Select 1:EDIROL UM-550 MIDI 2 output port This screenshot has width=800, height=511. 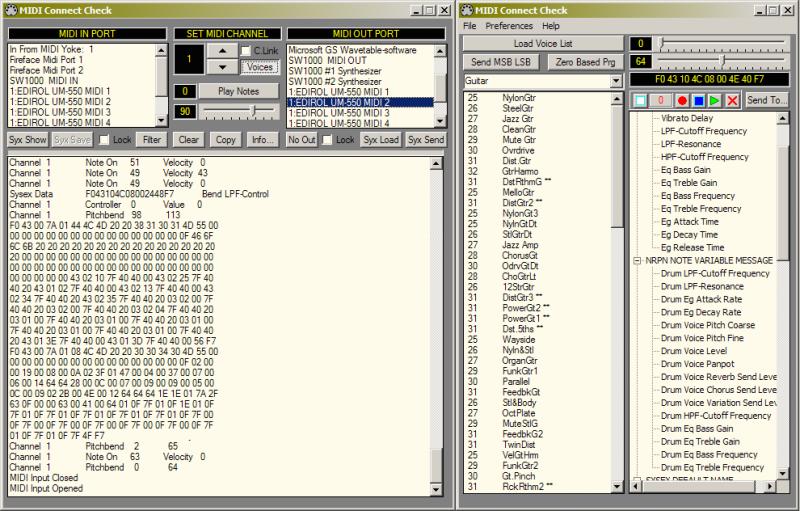pos(360,103)
